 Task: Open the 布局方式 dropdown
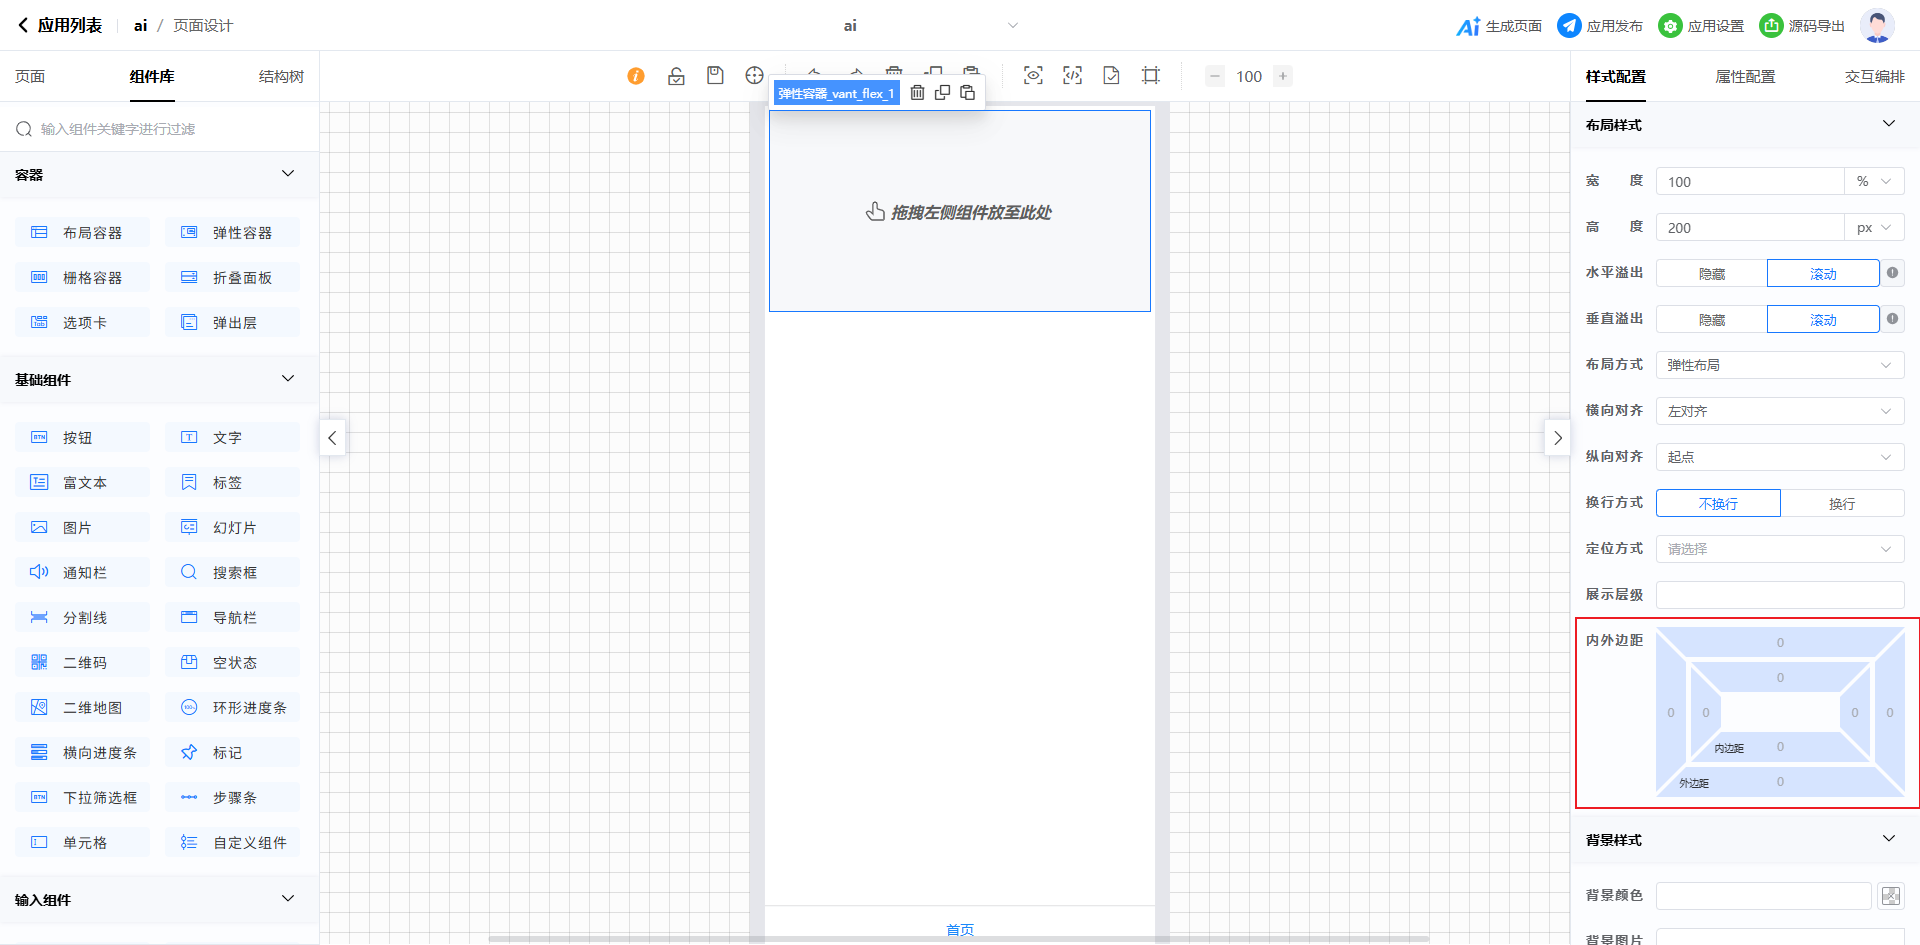[x=1779, y=366]
